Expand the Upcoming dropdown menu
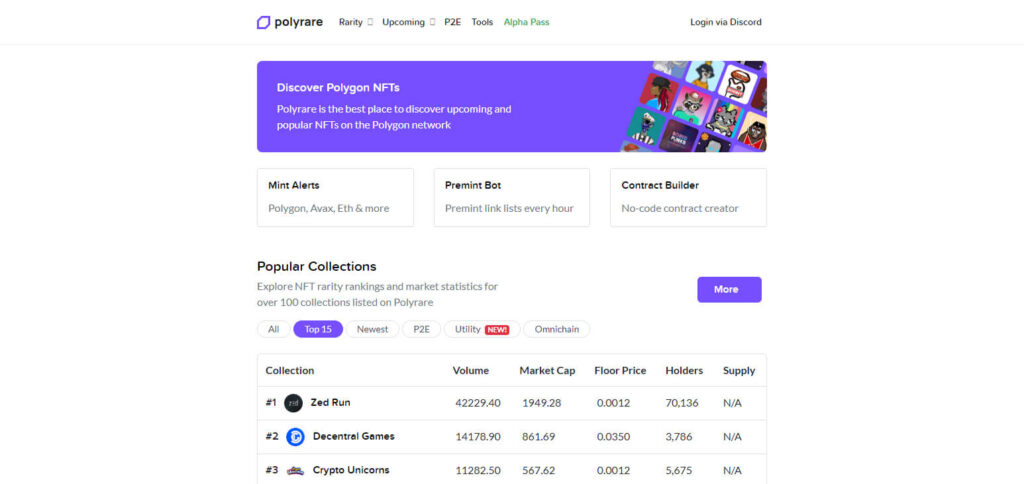The height and width of the screenshot is (484, 1024). [x=408, y=22]
